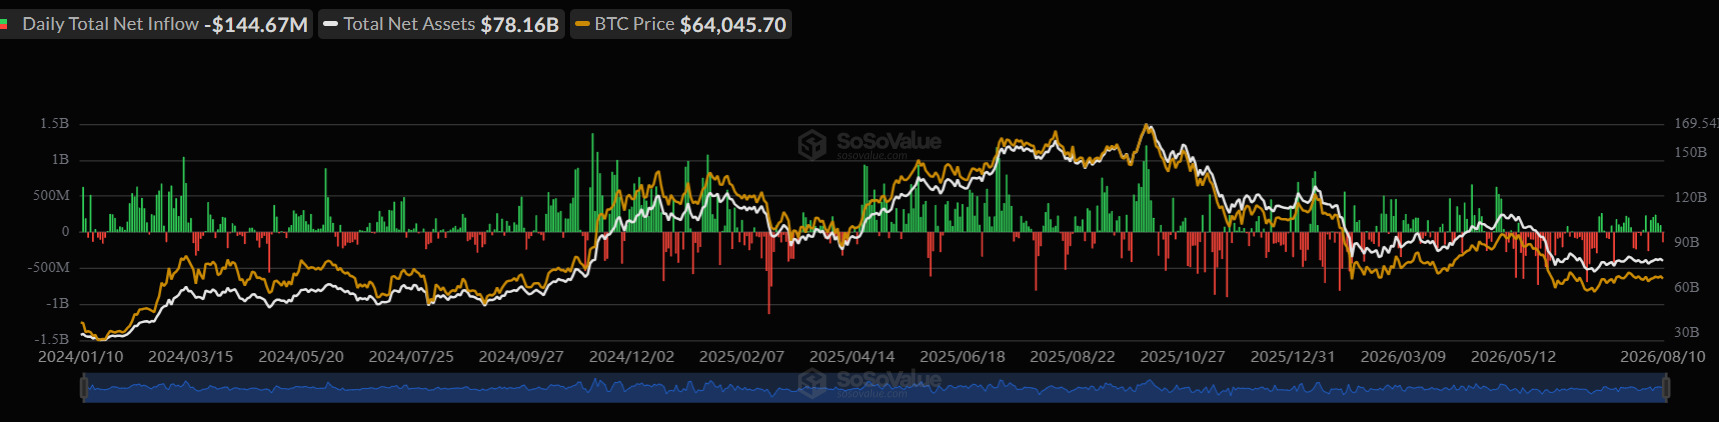Click the 2024/01/10 date axis label
The height and width of the screenshot is (422, 1719).
coord(81,357)
